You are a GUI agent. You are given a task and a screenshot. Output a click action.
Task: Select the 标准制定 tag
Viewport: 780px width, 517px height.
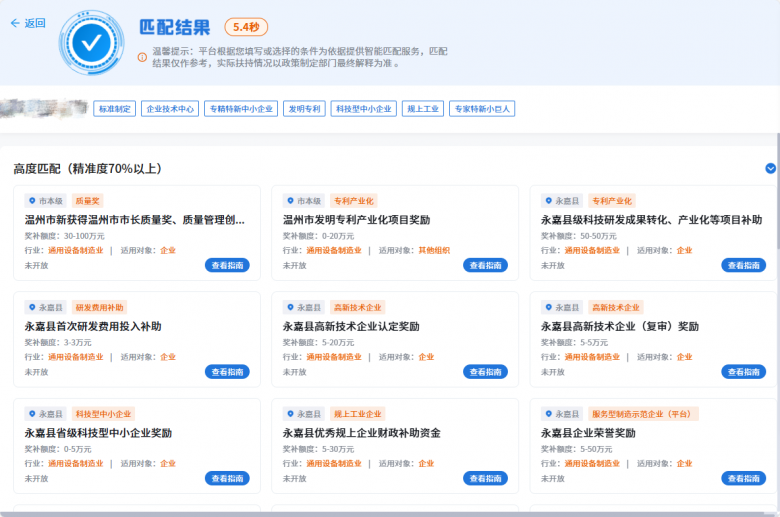click(115, 109)
